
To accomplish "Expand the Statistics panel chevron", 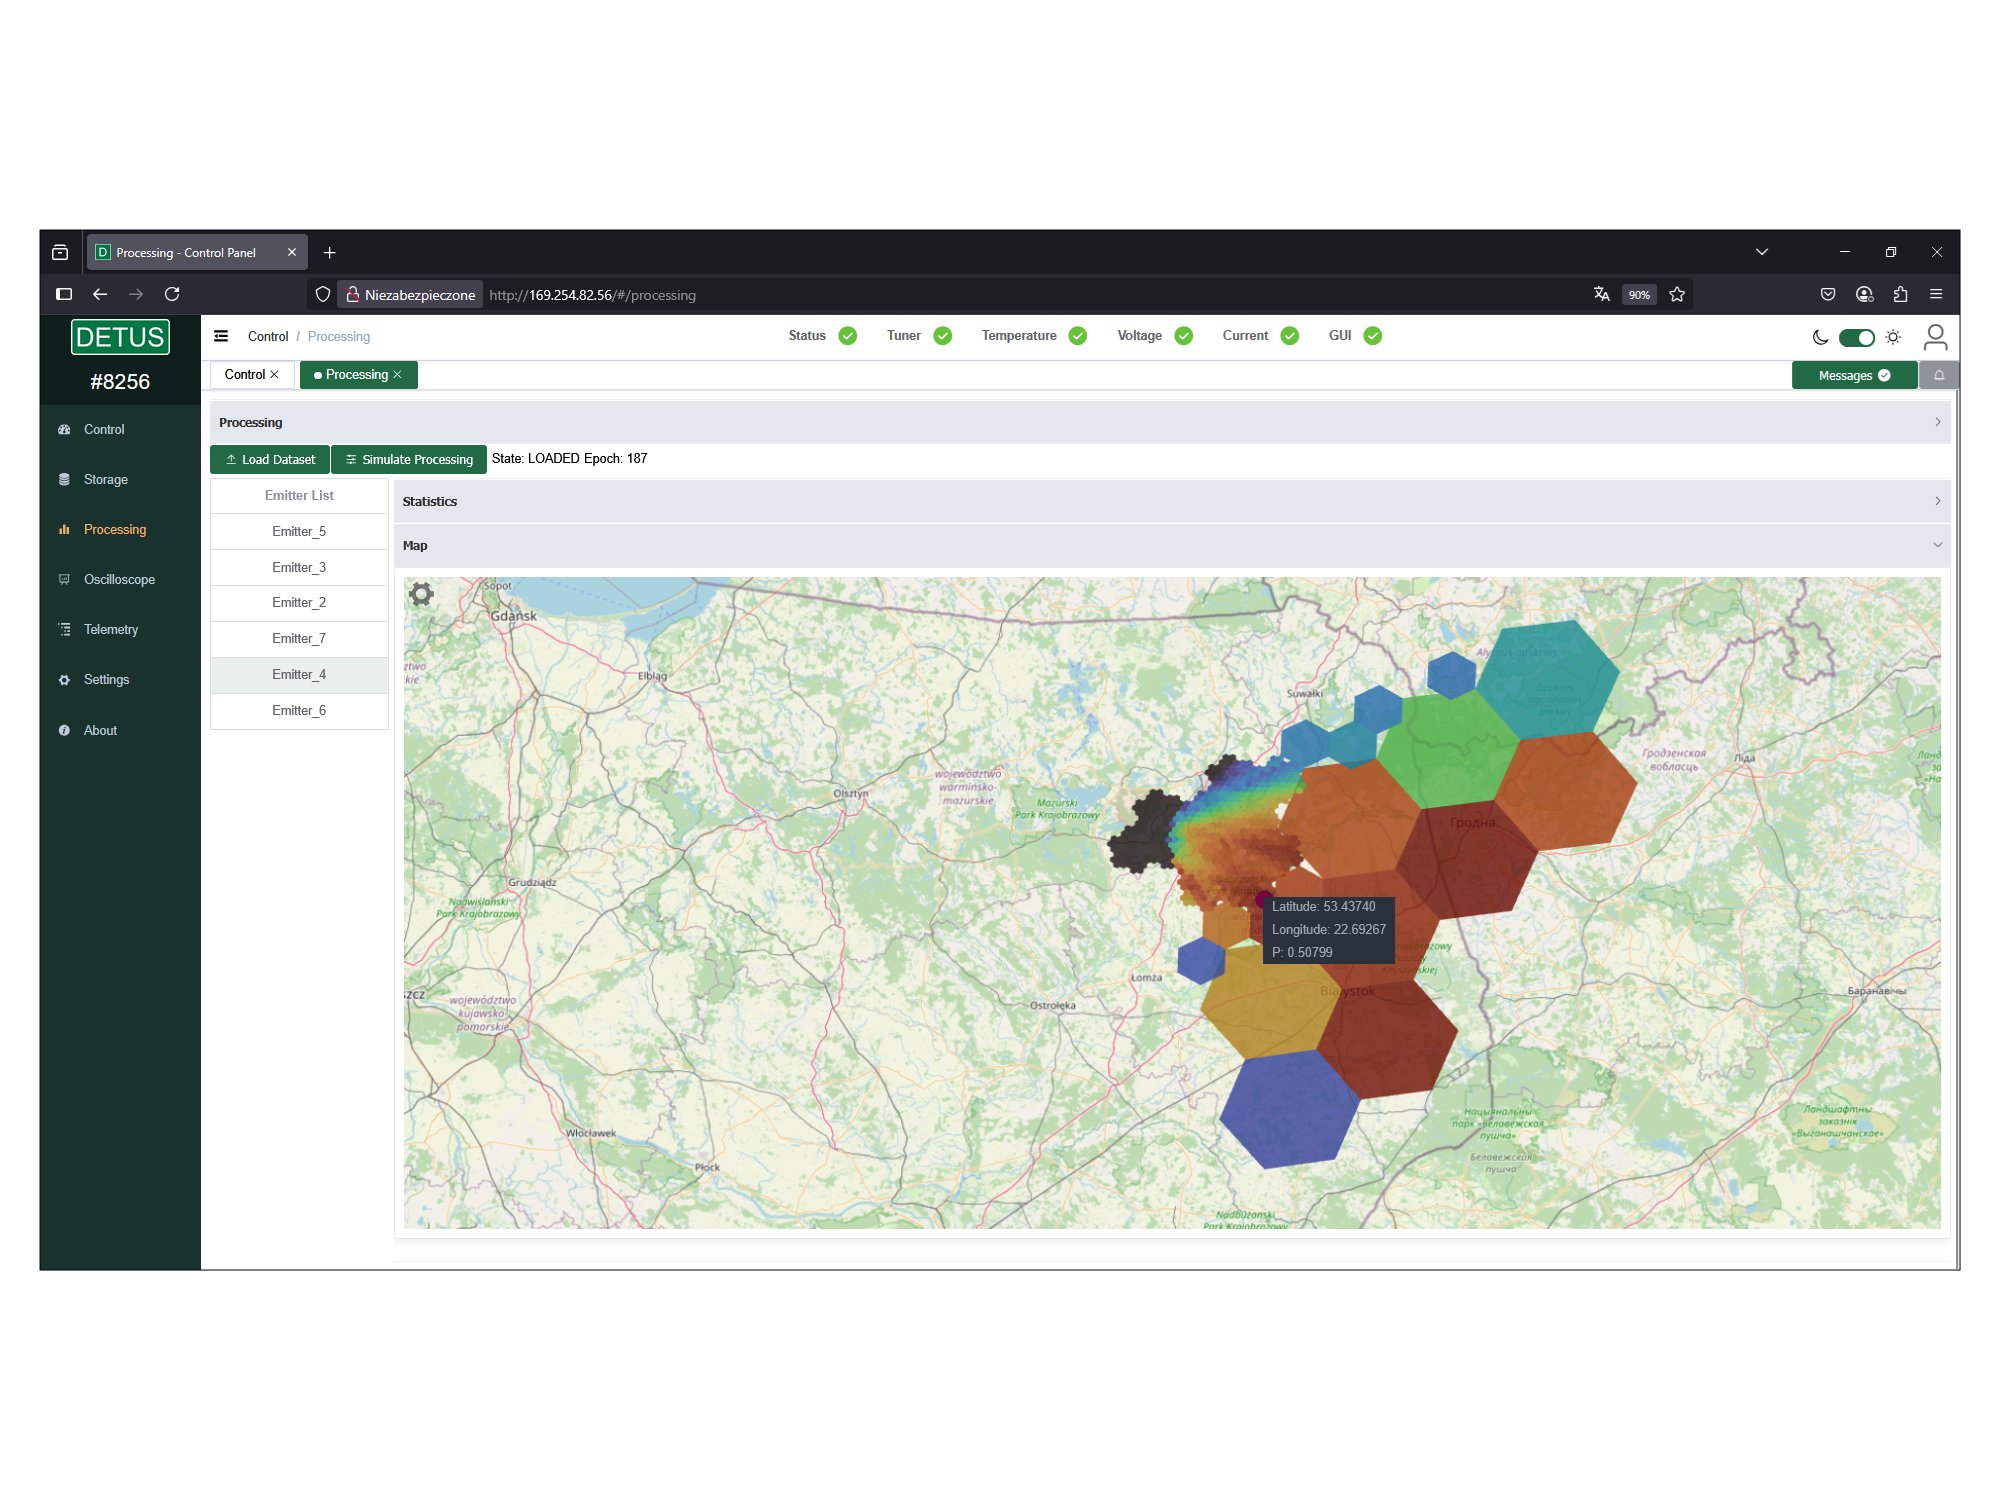I will [1937, 501].
